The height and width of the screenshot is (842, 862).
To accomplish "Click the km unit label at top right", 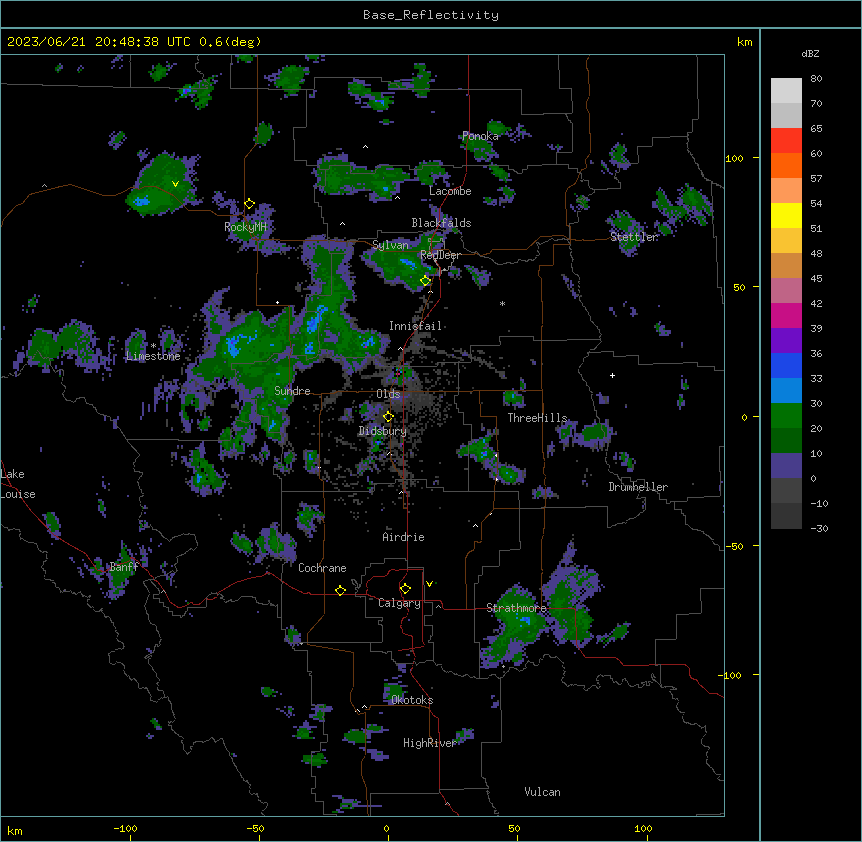I will pos(744,42).
